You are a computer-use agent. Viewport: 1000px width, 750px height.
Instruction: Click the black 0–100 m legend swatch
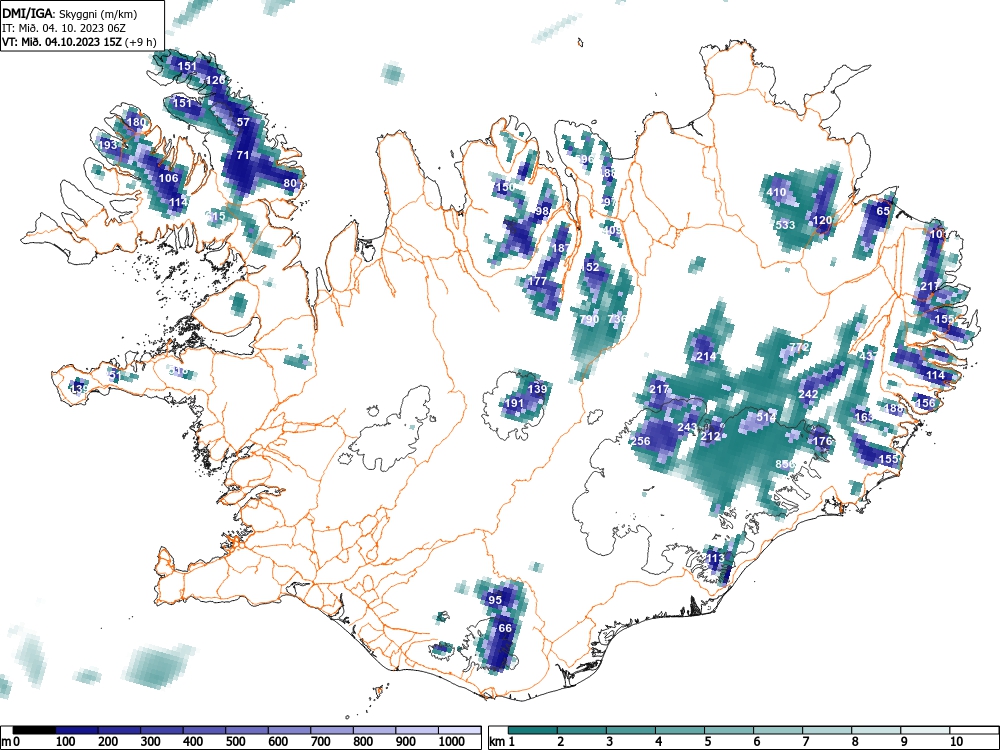(x=34, y=730)
